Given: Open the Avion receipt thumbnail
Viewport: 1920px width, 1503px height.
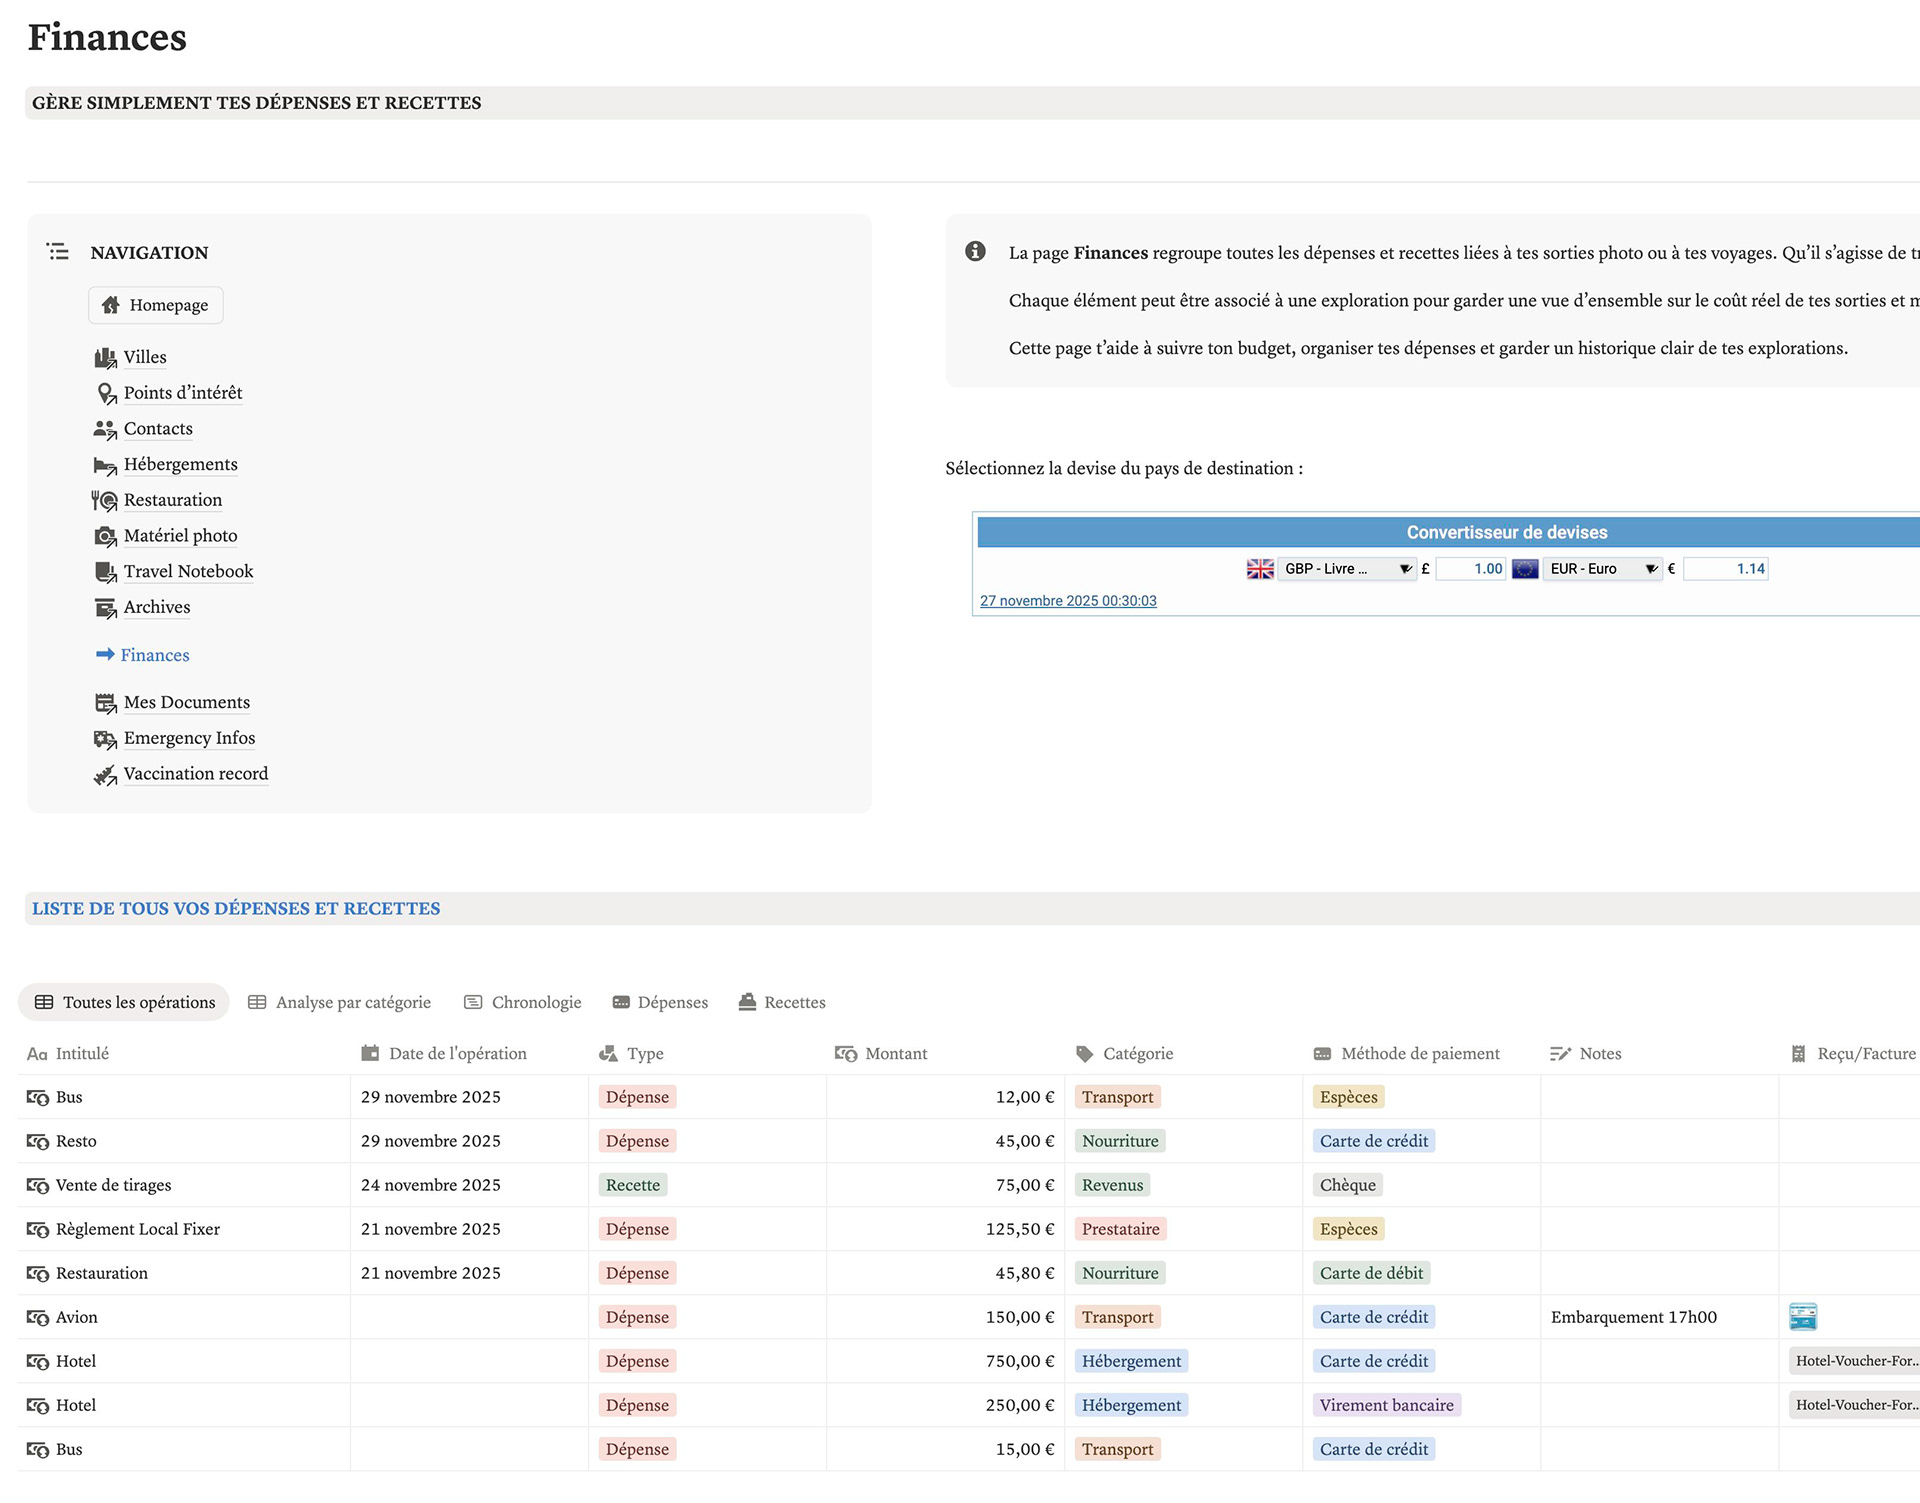Looking at the screenshot, I should click(x=1802, y=1317).
